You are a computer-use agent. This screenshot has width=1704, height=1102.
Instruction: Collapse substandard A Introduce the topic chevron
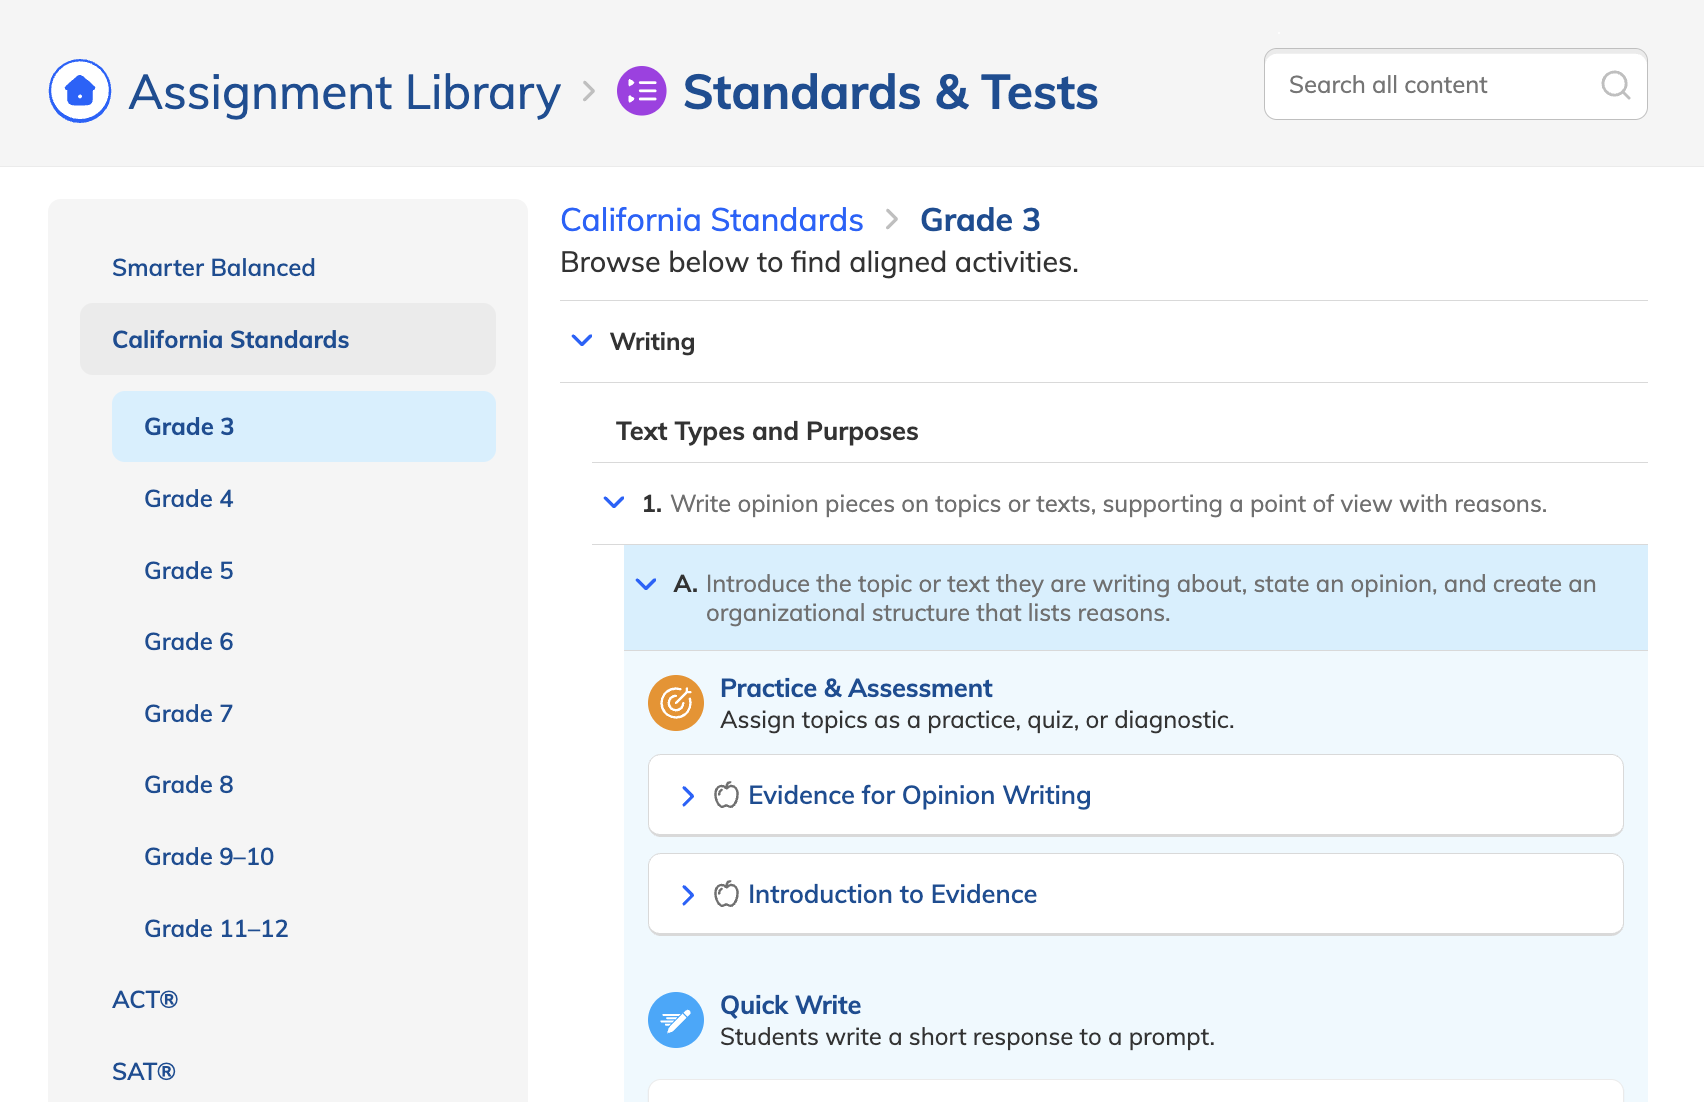coord(646,584)
